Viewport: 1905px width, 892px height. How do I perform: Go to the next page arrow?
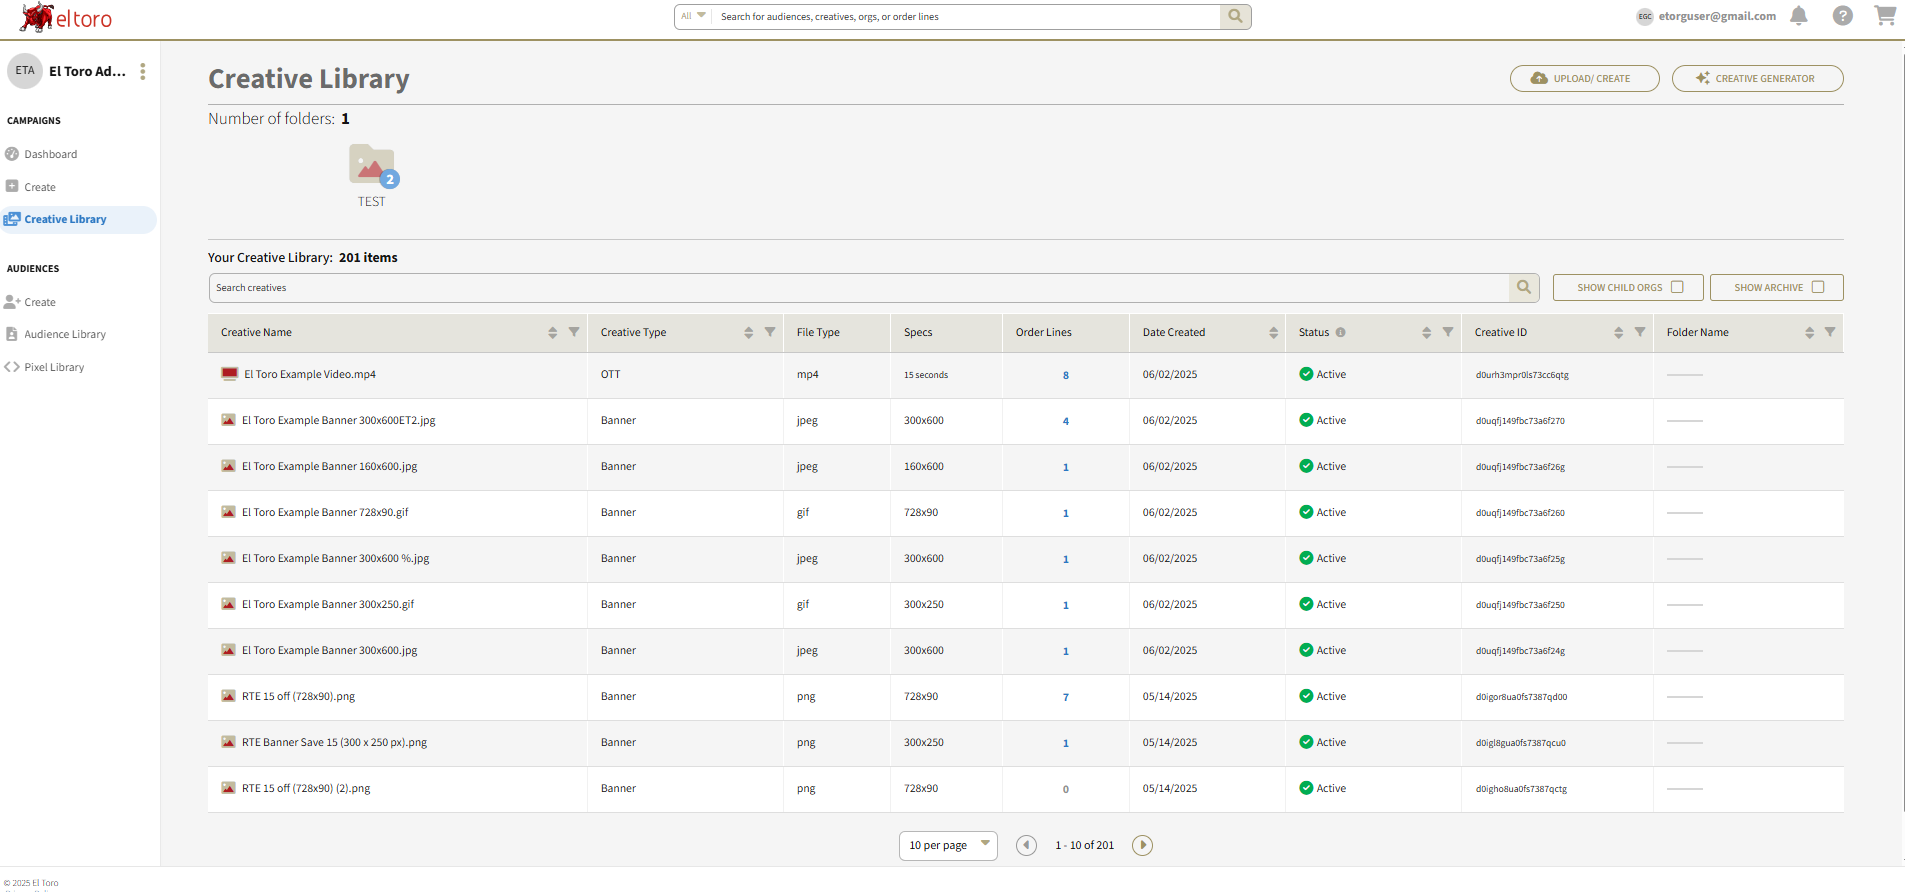coord(1142,846)
